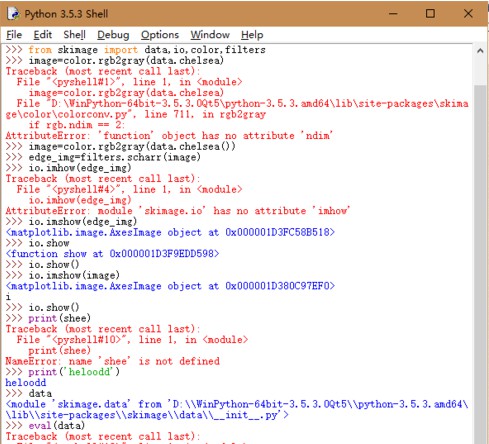Click the NameError 'shee' is not defined
Screen dimensions: 489x444
[112, 361]
